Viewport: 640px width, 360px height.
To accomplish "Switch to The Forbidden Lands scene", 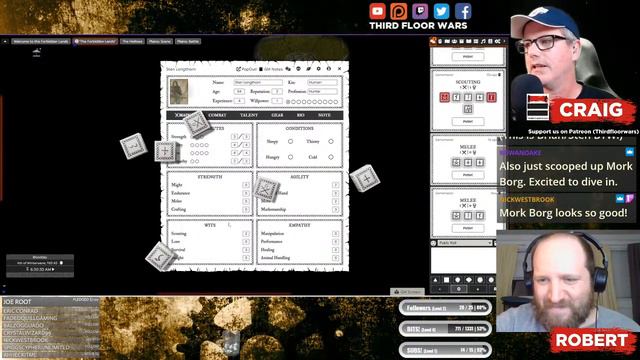I will pyautogui.click(x=96, y=41).
